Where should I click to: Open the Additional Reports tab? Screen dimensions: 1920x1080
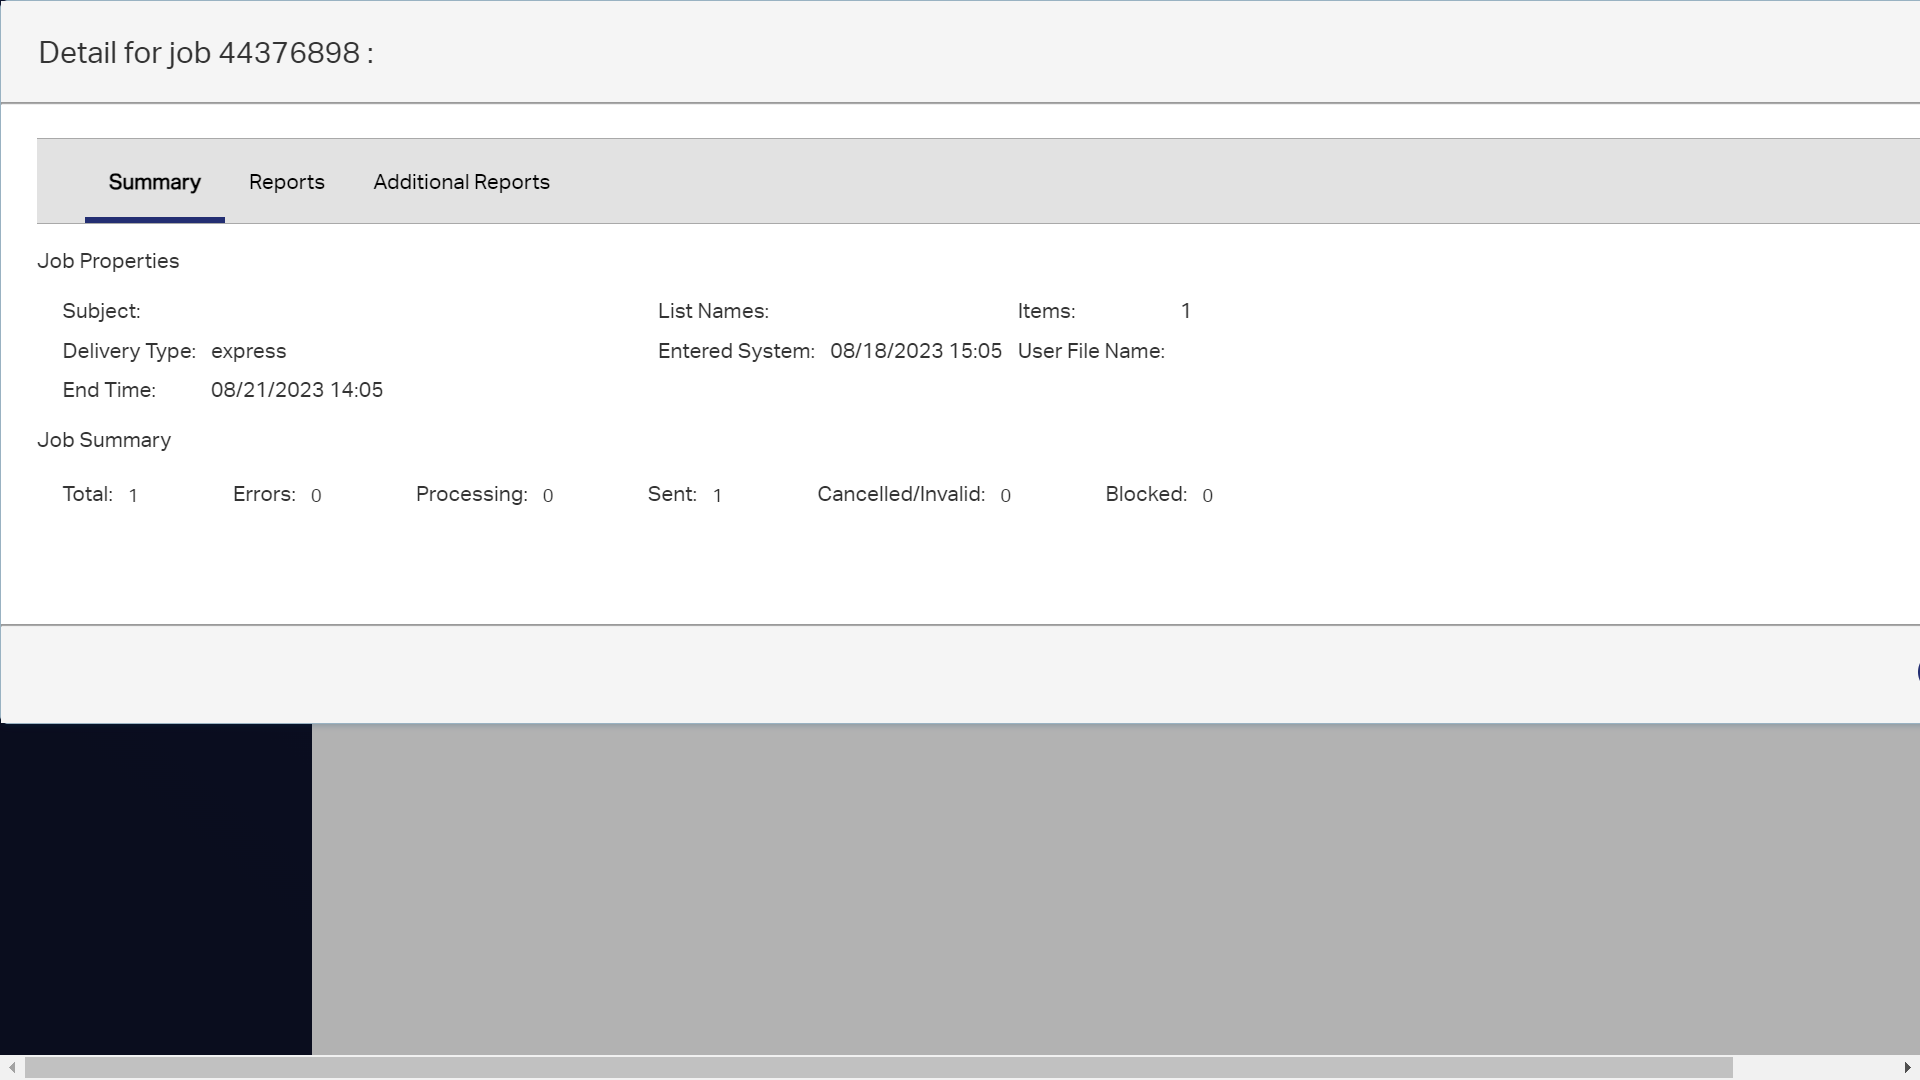(461, 182)
